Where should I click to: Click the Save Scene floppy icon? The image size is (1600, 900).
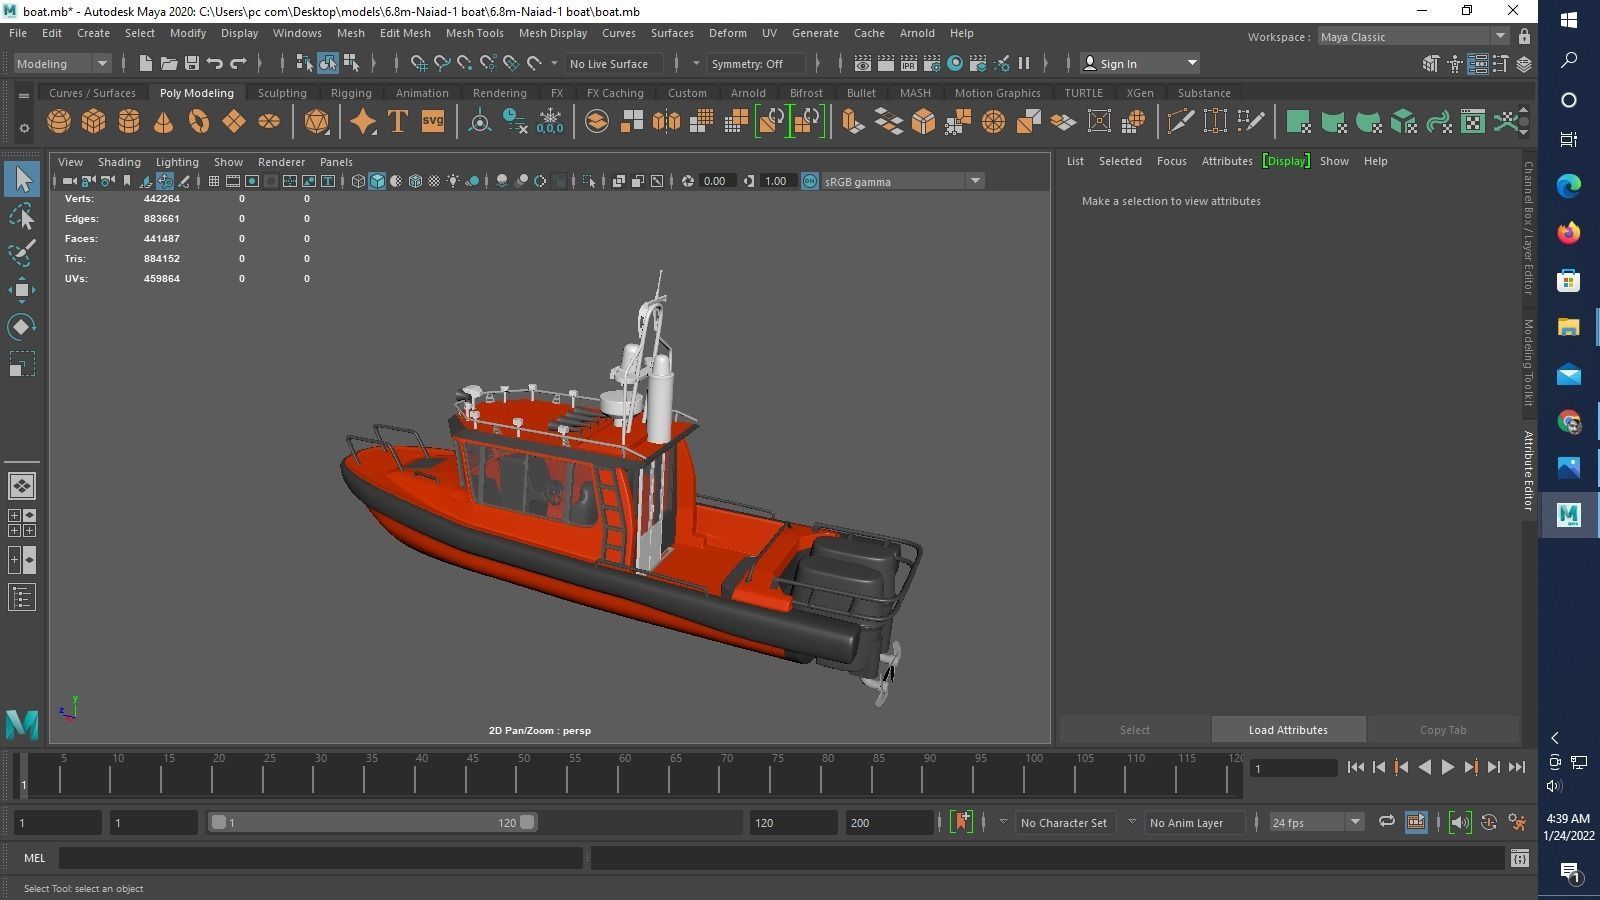click(x=192, y=63)
